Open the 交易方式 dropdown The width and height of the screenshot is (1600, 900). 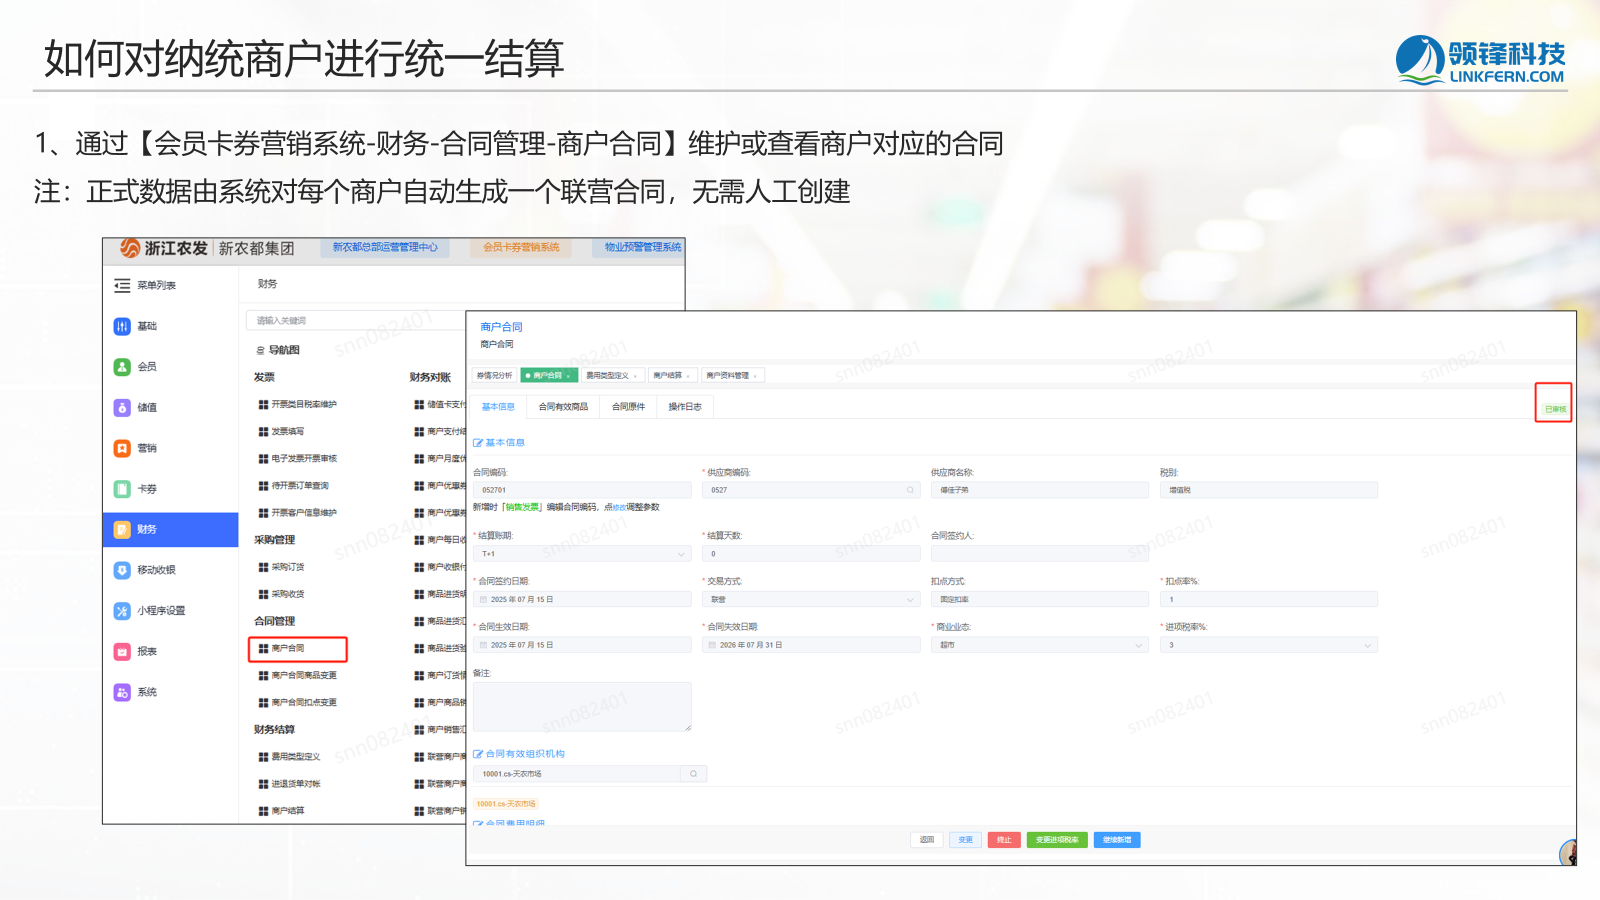811,600
